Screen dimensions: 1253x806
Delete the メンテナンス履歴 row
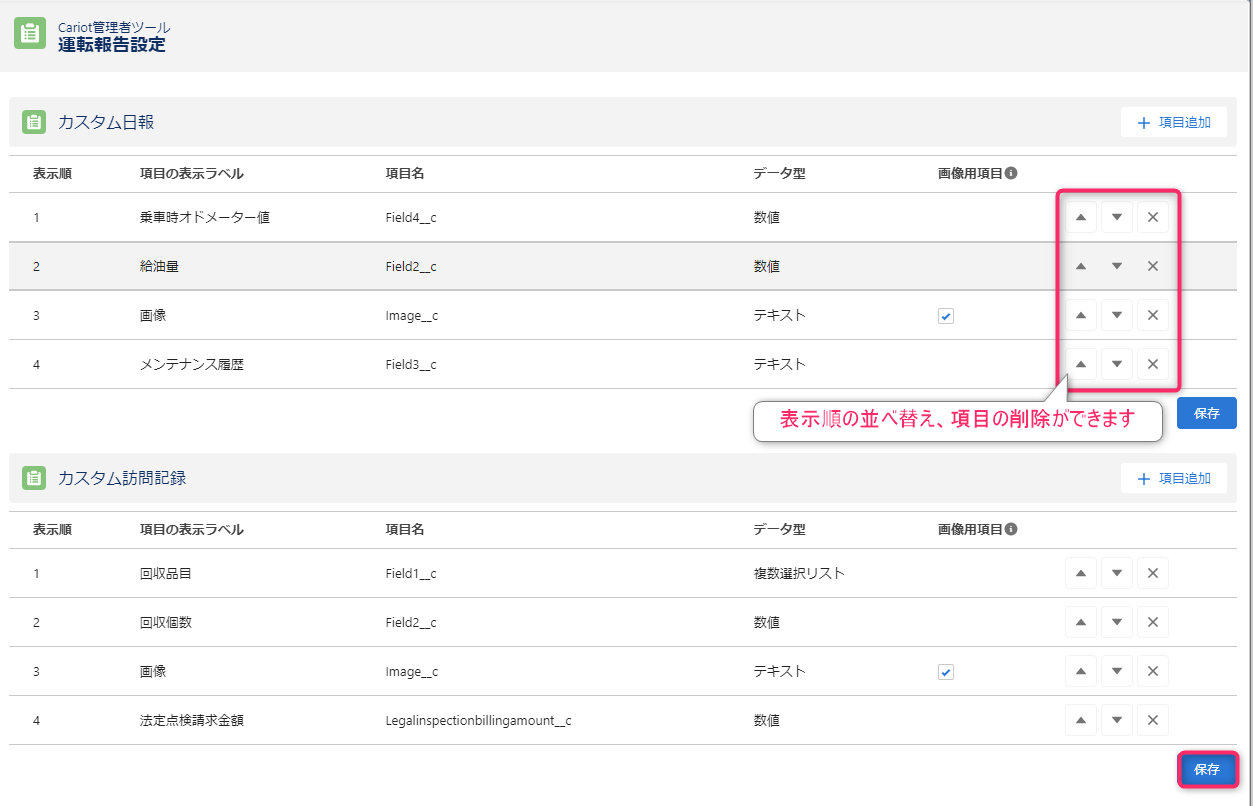(x=1152, y=364)
